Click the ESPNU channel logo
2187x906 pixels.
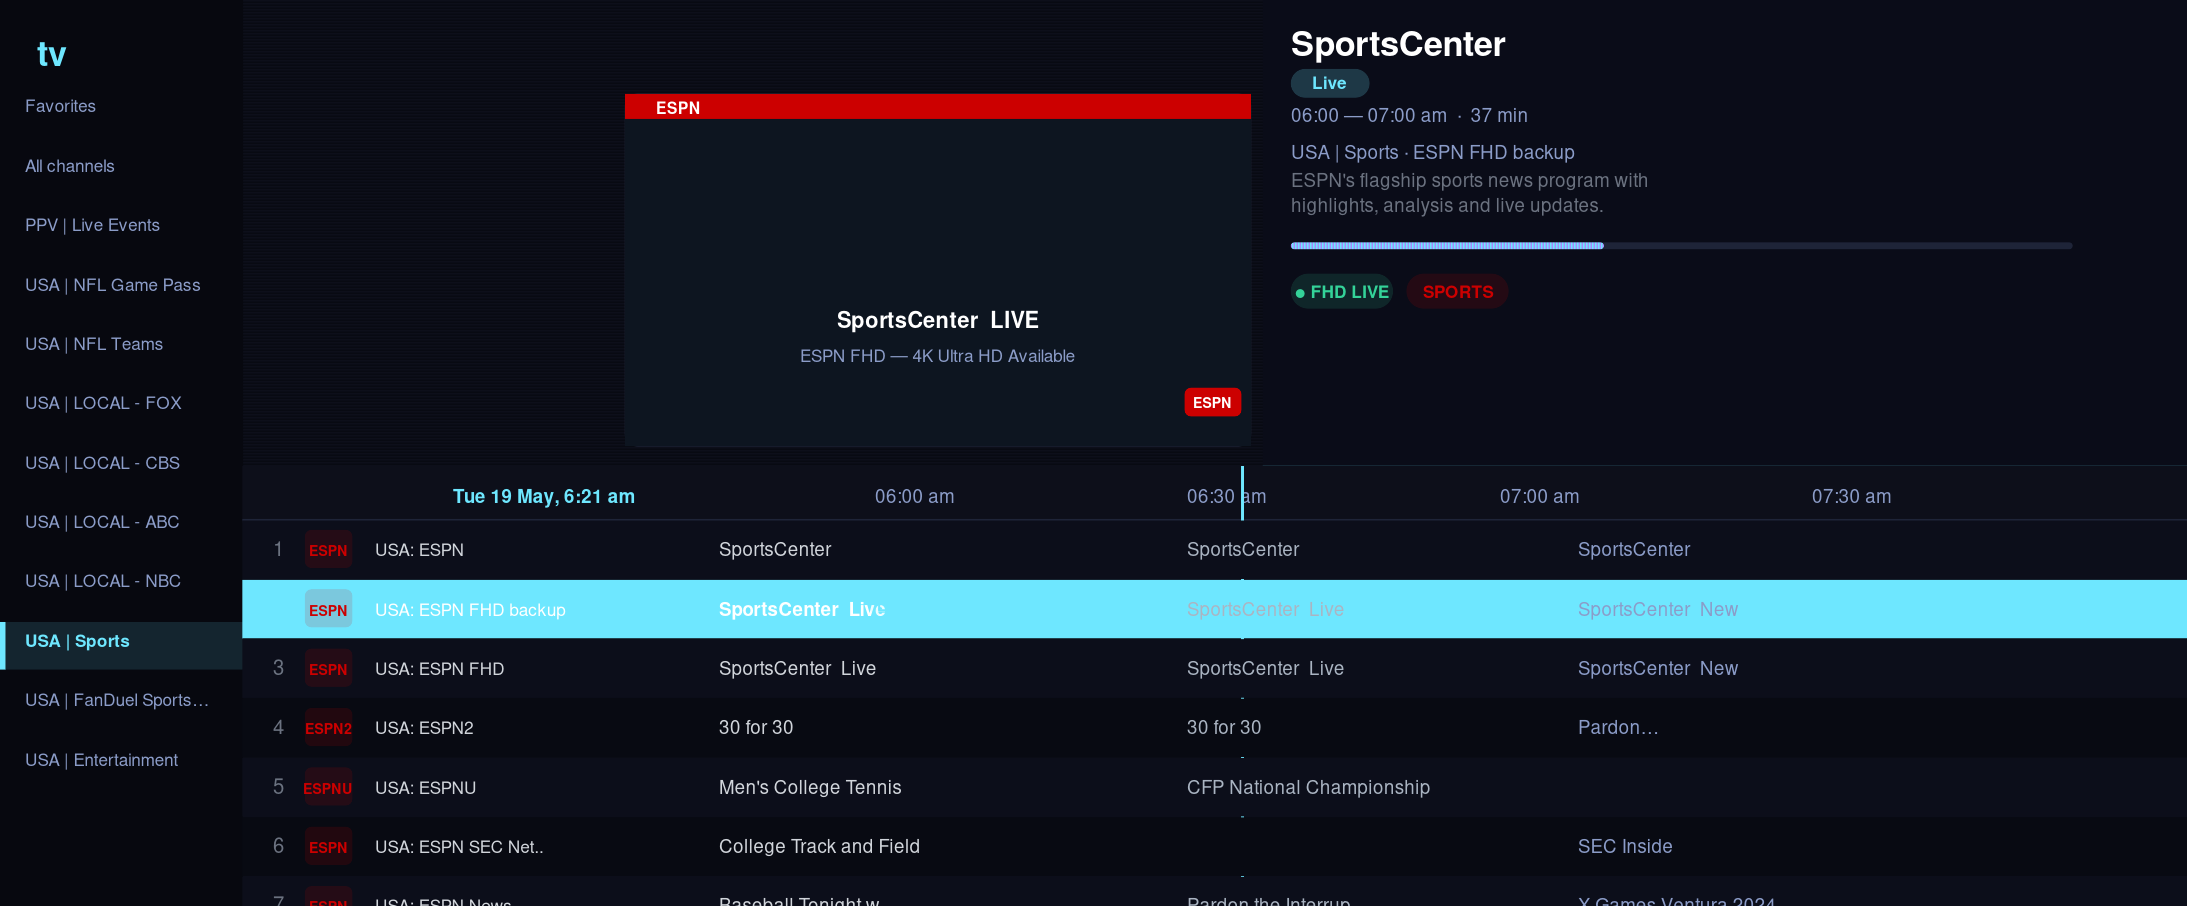point(328,788)
